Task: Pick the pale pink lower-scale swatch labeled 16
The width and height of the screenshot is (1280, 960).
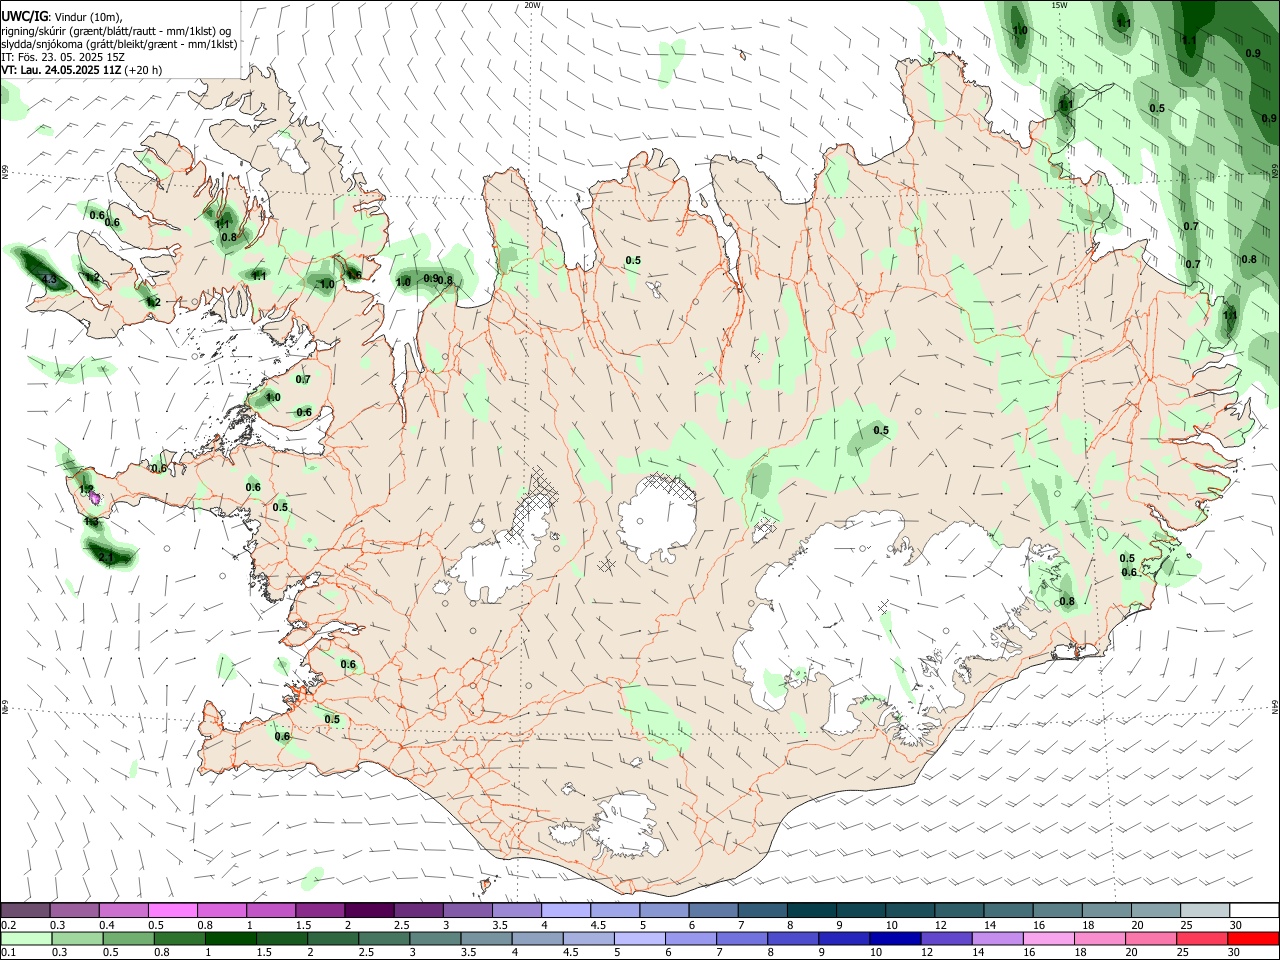Action: [1050, 938]
